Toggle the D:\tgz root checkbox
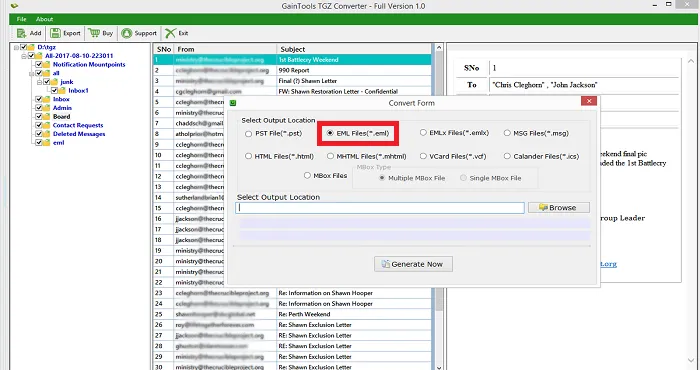The height and width of the screenshot is (370, 700). pos(23,47)
